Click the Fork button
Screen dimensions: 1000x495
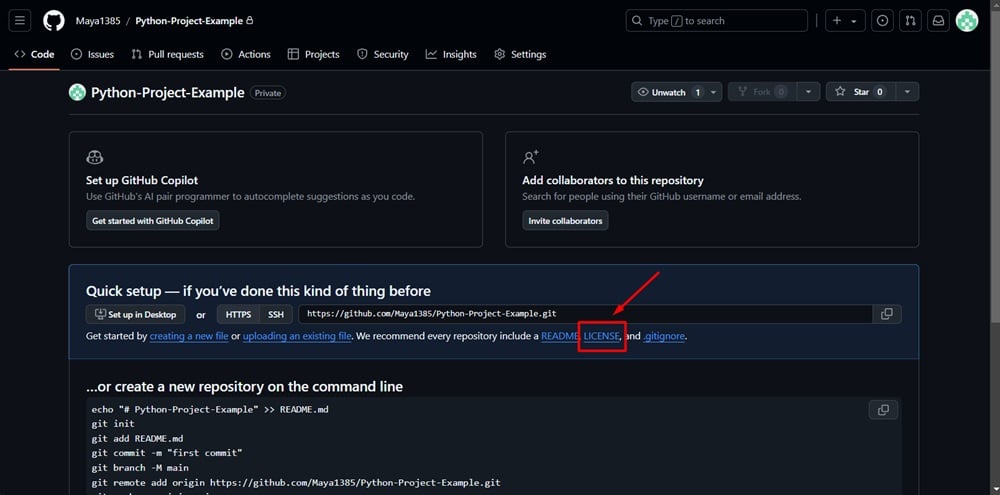762,92
